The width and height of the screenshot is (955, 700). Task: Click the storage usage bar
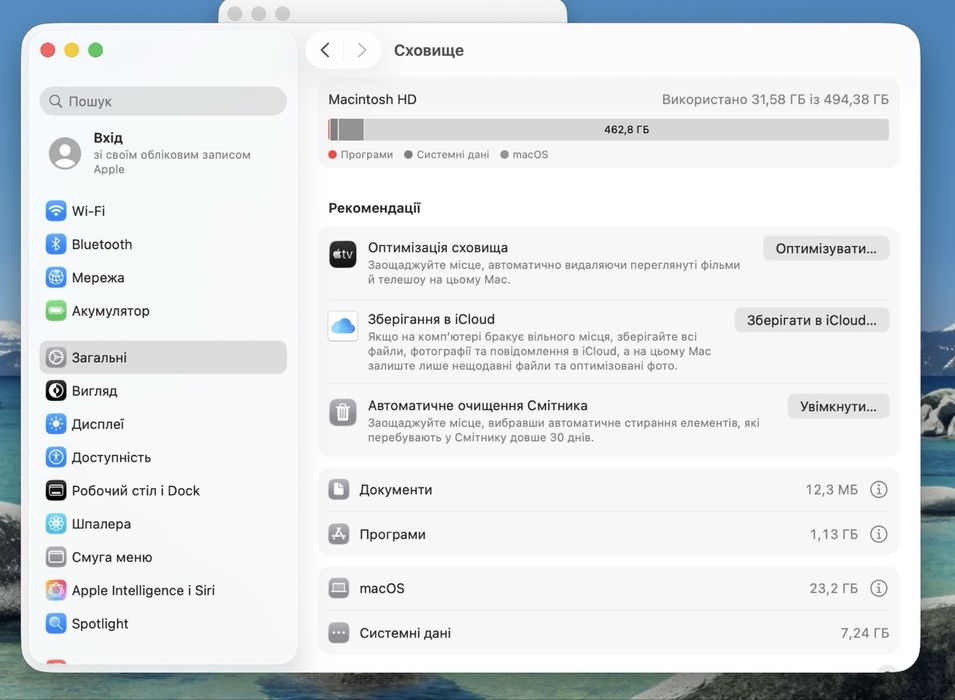pyautogui.click(x=608, y=129)
